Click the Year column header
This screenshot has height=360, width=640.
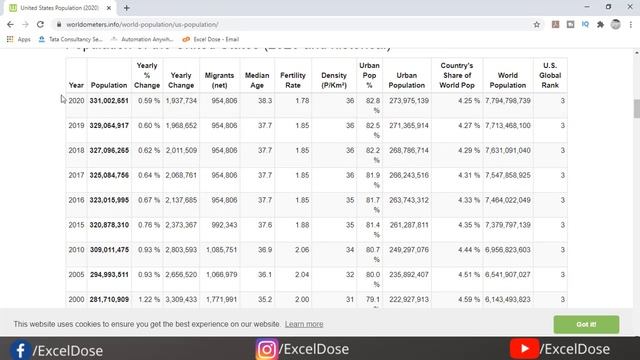tap(76, 85)
